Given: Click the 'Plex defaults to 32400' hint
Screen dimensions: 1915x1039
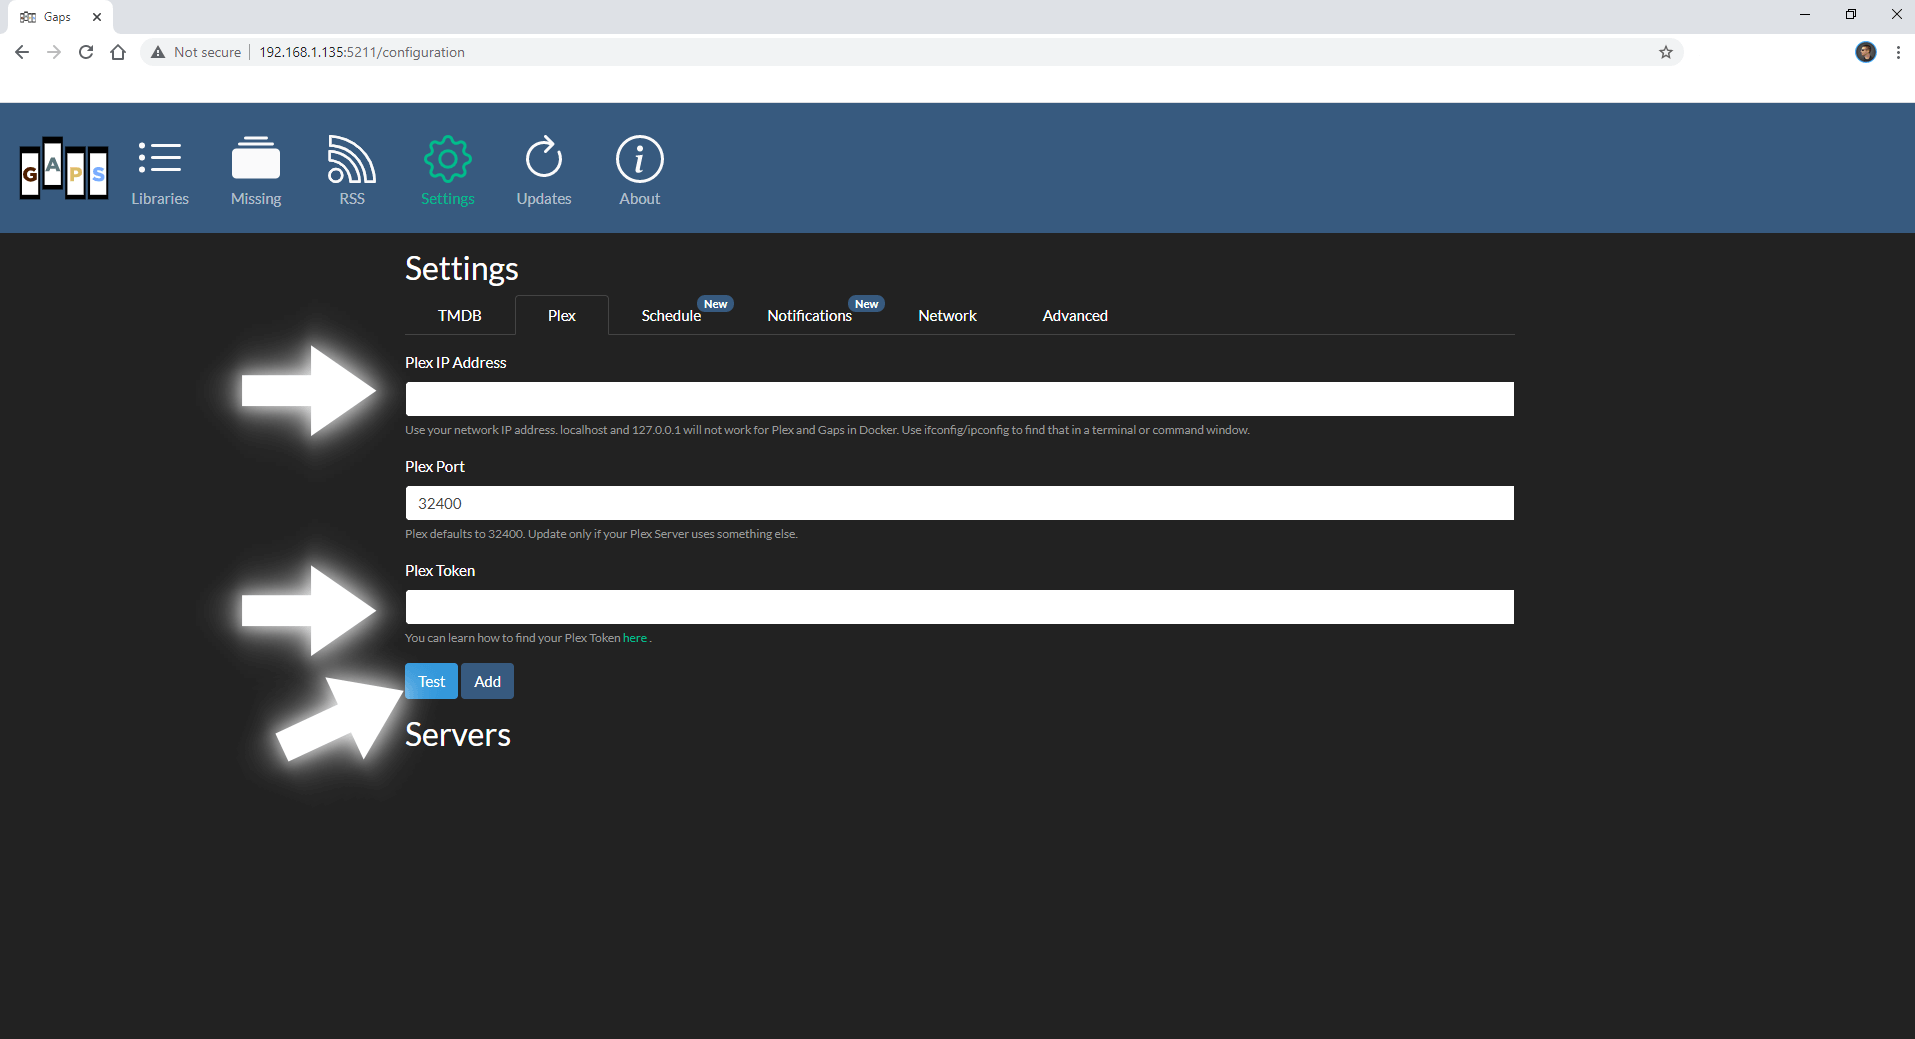Looking at the screenshot, I should pos(601,534).
